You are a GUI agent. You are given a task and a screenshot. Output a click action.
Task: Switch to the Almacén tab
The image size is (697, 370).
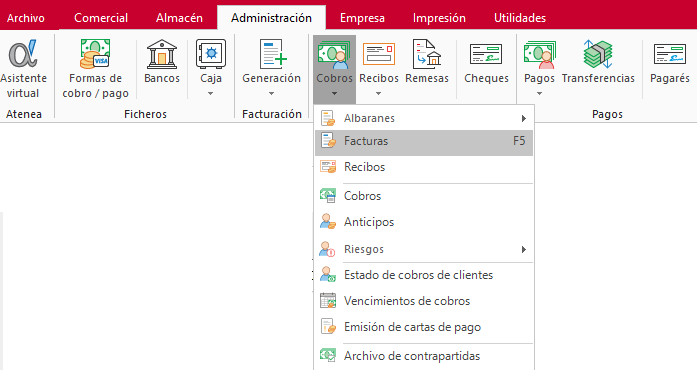pos(179,18)
